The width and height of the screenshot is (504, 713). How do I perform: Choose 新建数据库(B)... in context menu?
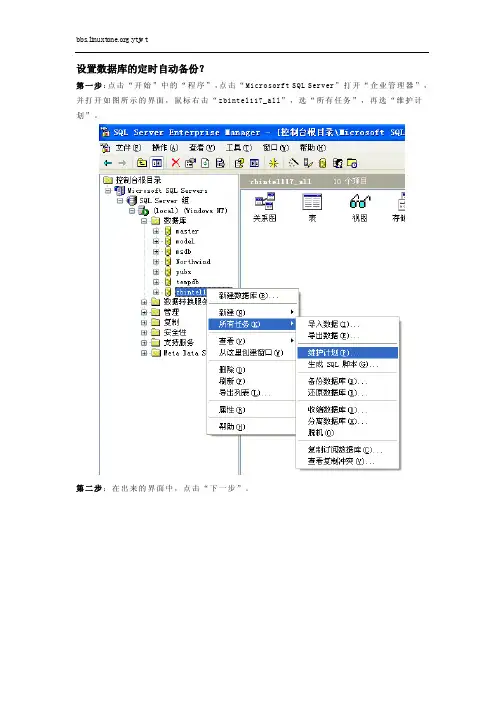[253, 296]
